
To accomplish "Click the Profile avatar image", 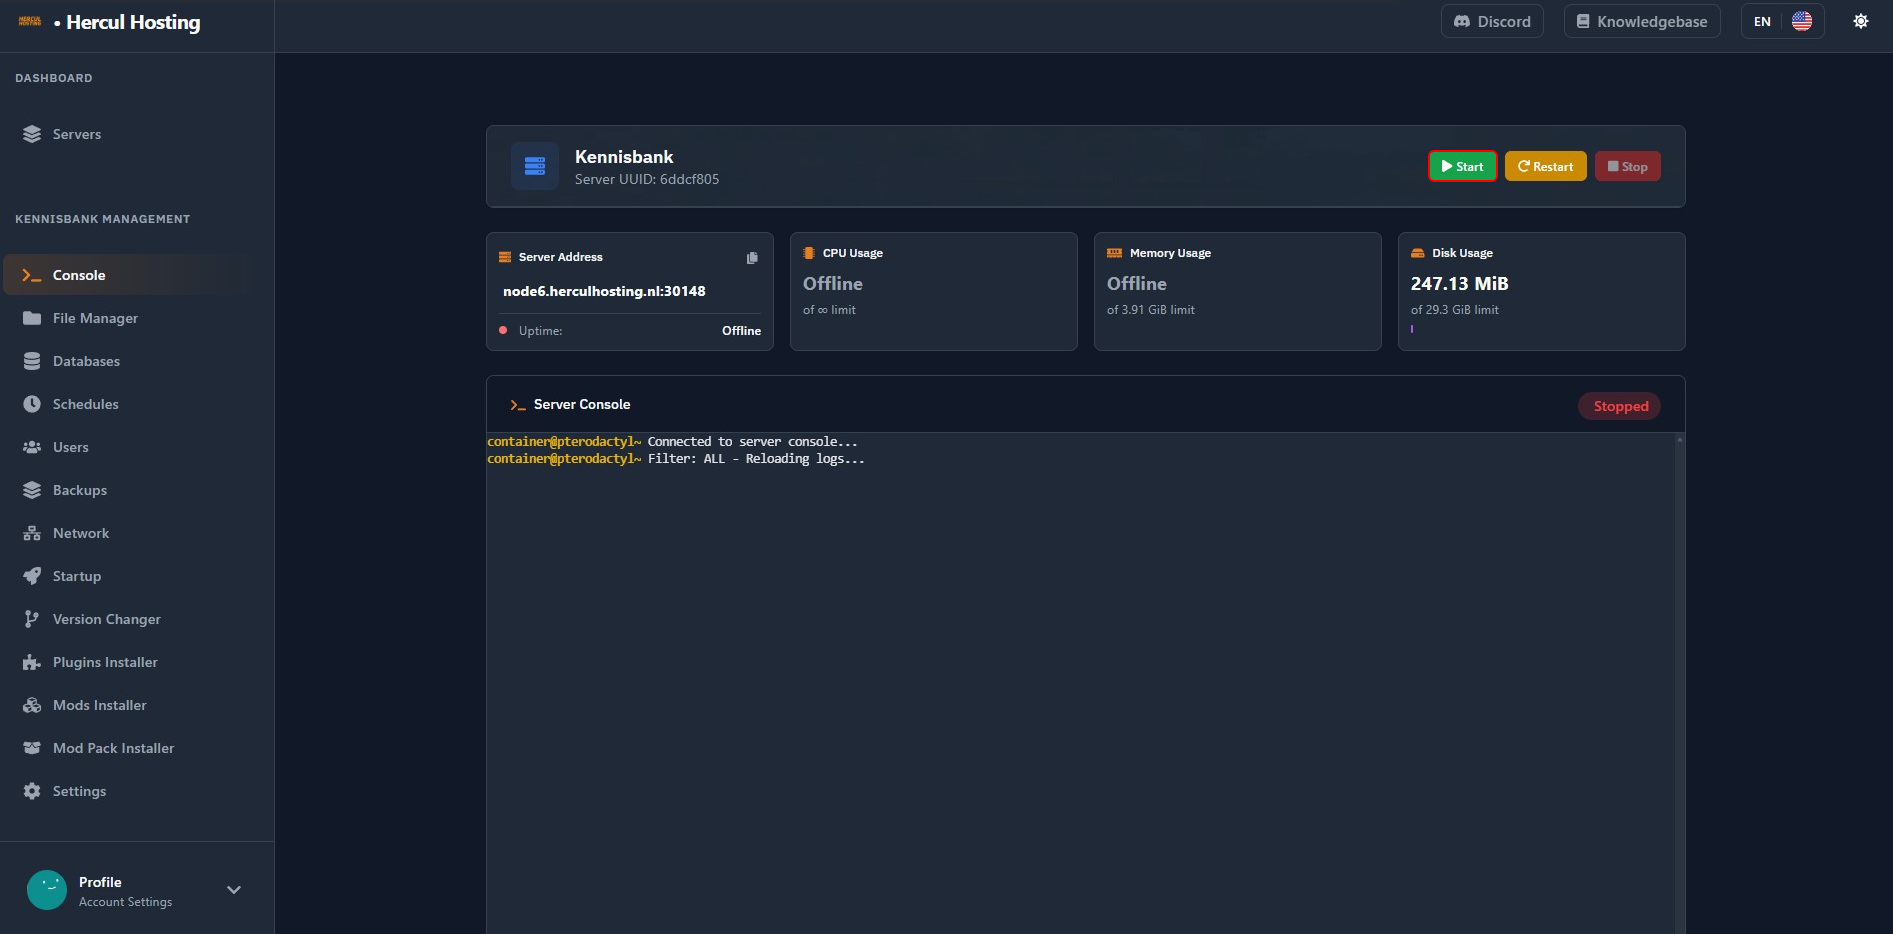I will (47, 890).
